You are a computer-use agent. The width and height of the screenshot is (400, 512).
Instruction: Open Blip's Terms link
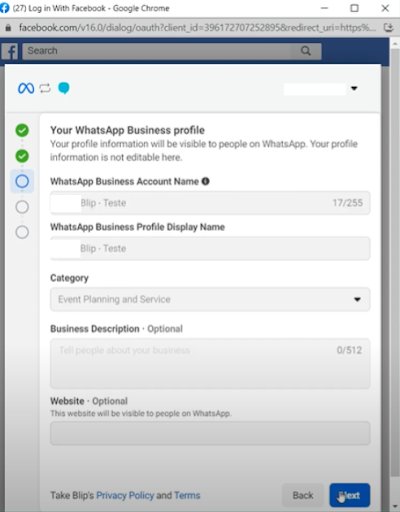click(187, 495)
